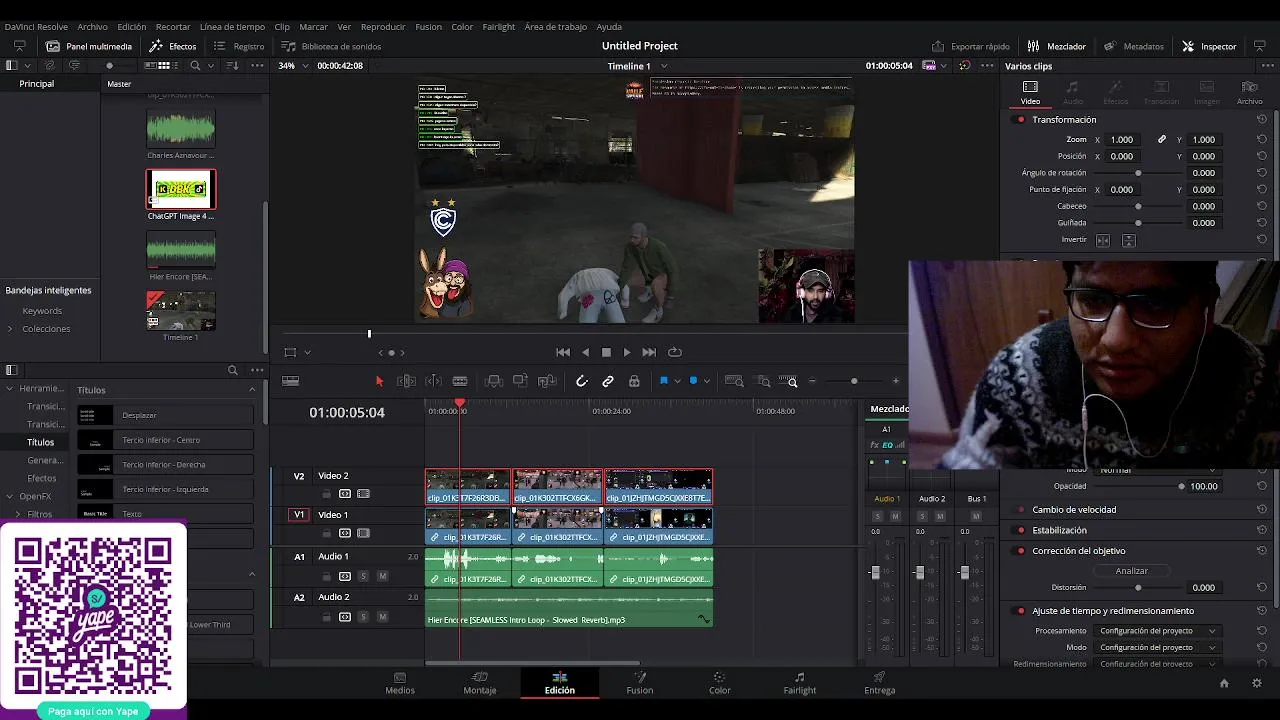Switch to the Color page tab
Image resolution: width=1280 pixels, height=720 pixels.
pyautogui.click(x=720, y=683)
